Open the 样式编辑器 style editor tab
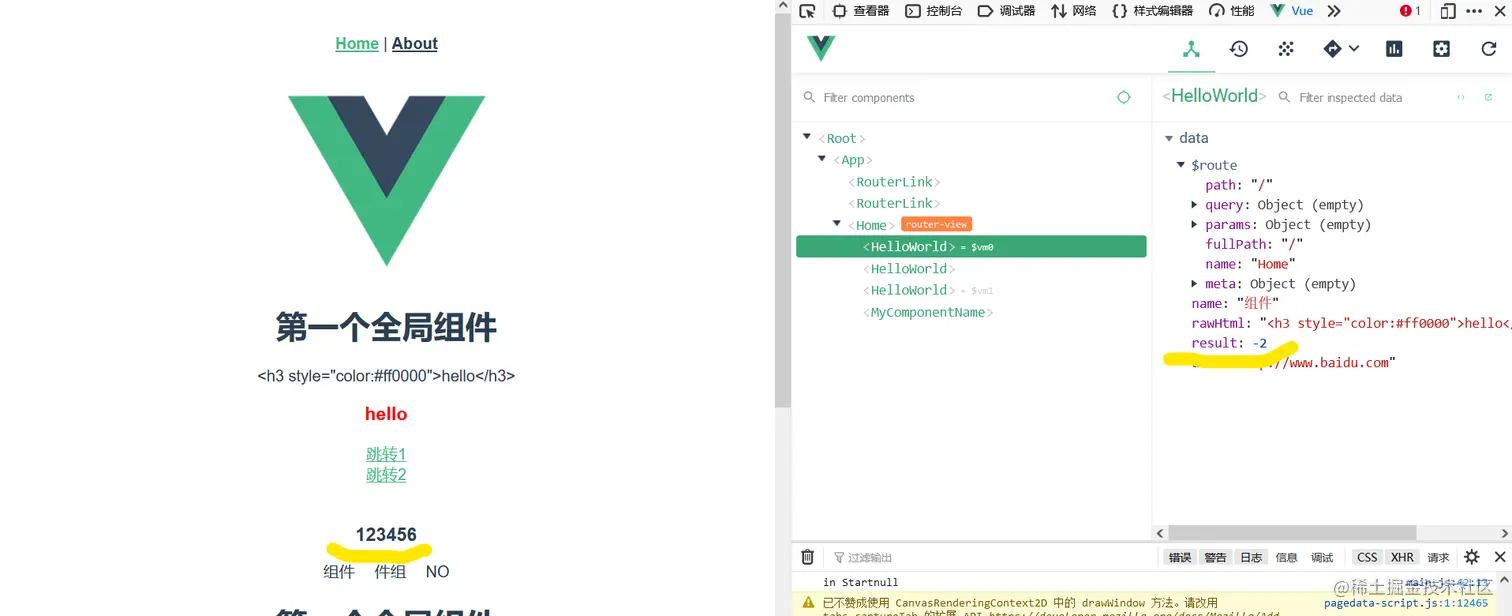 click(1153, 11)
